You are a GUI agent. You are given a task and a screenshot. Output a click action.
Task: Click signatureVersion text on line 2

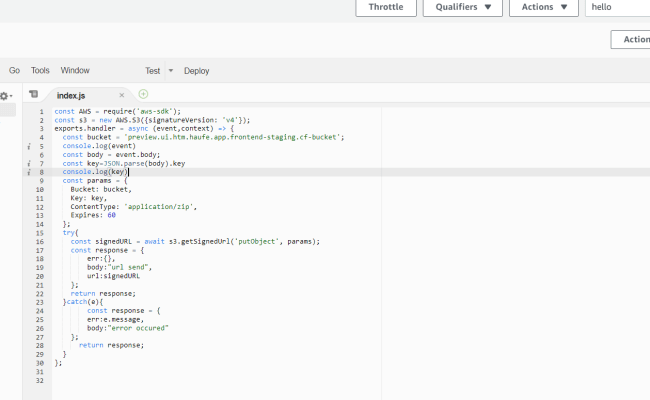(181, 120)
